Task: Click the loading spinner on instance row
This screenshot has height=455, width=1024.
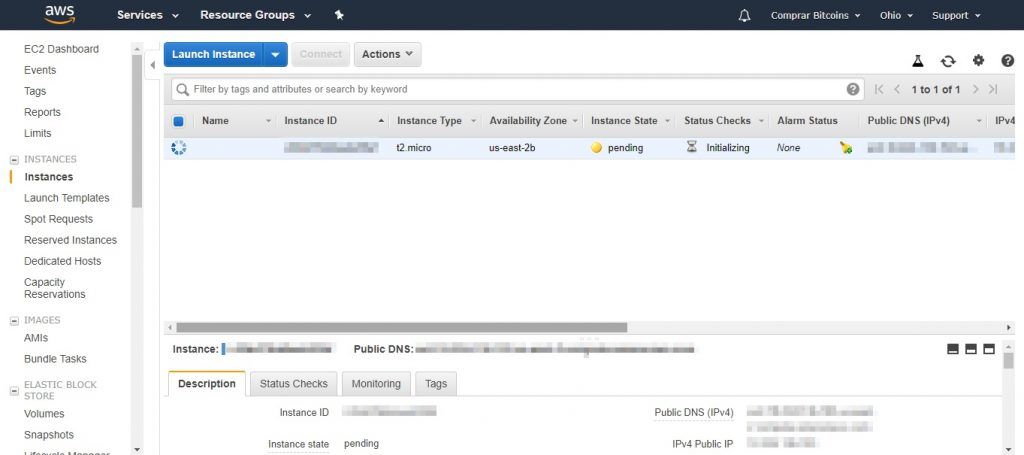Action: coord(178,148)
